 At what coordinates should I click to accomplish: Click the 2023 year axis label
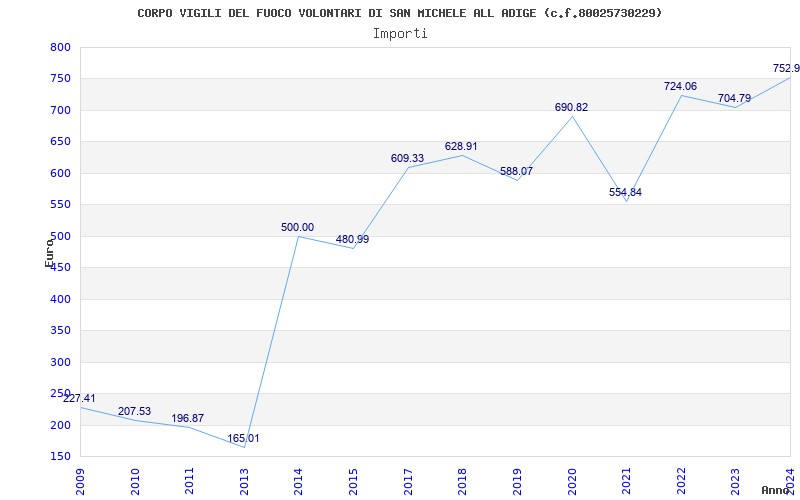coord(736,481)
